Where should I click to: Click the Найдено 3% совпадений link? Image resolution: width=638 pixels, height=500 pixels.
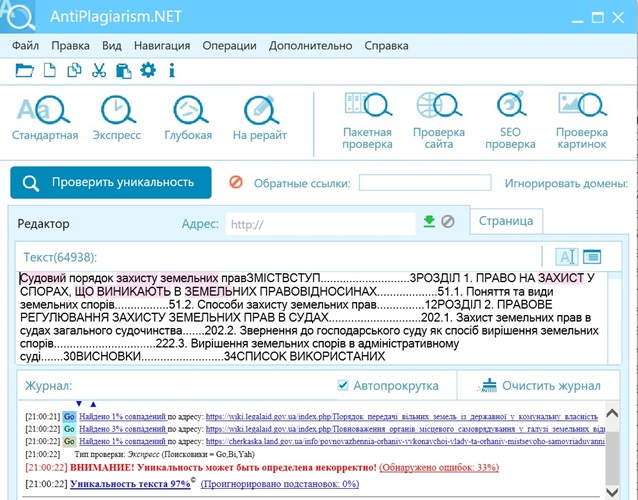tap(123, 429)
